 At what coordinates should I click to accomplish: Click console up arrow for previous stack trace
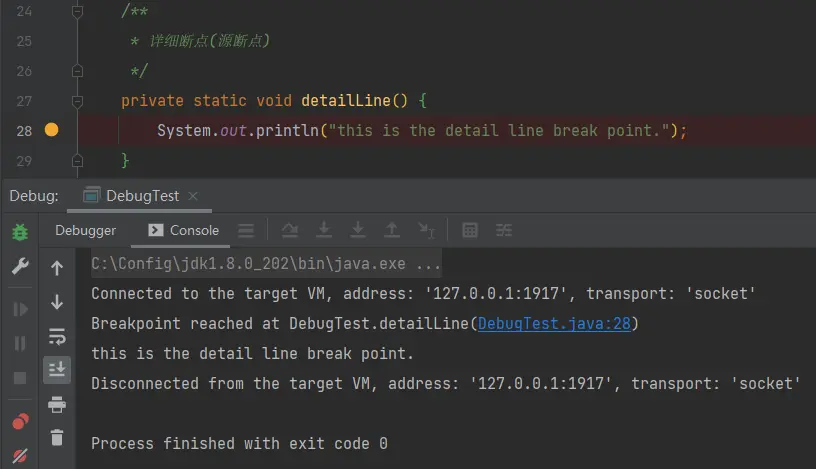[x=57, y=268]
